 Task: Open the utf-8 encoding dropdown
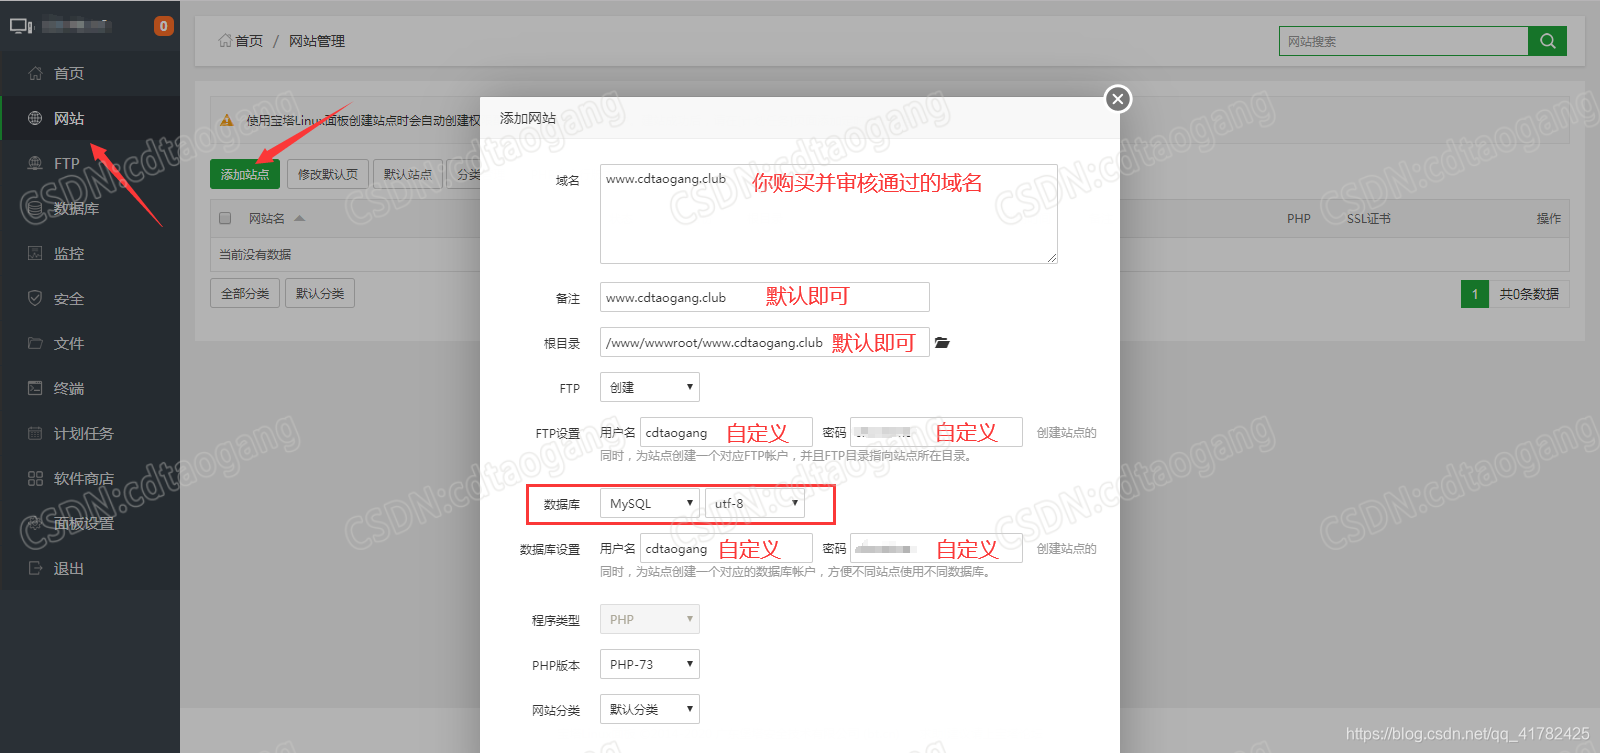[755, 503]
